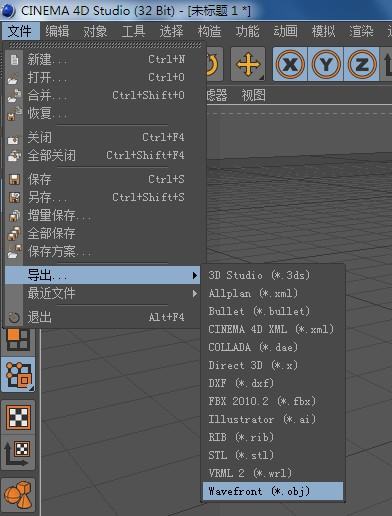Click the icon beside 恢复
392x516 pixels.
coord(14,114)
